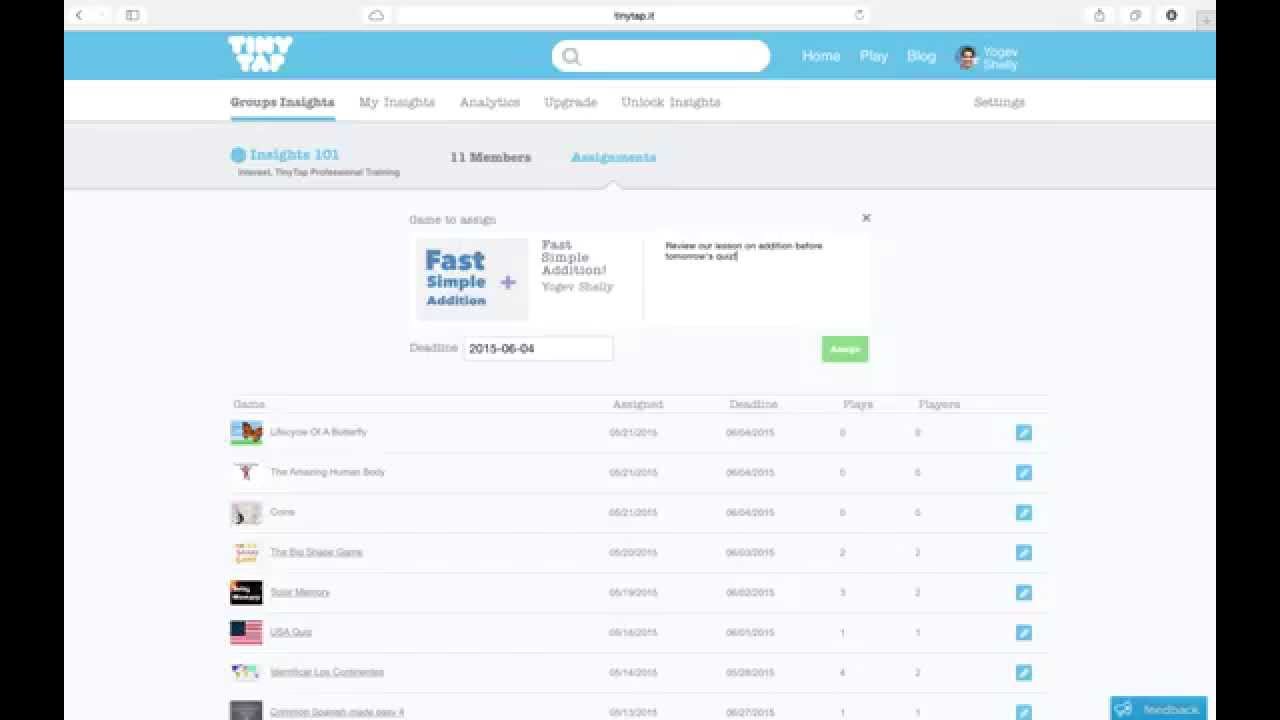Focus the TinyTap search box

tap(661, 57)
